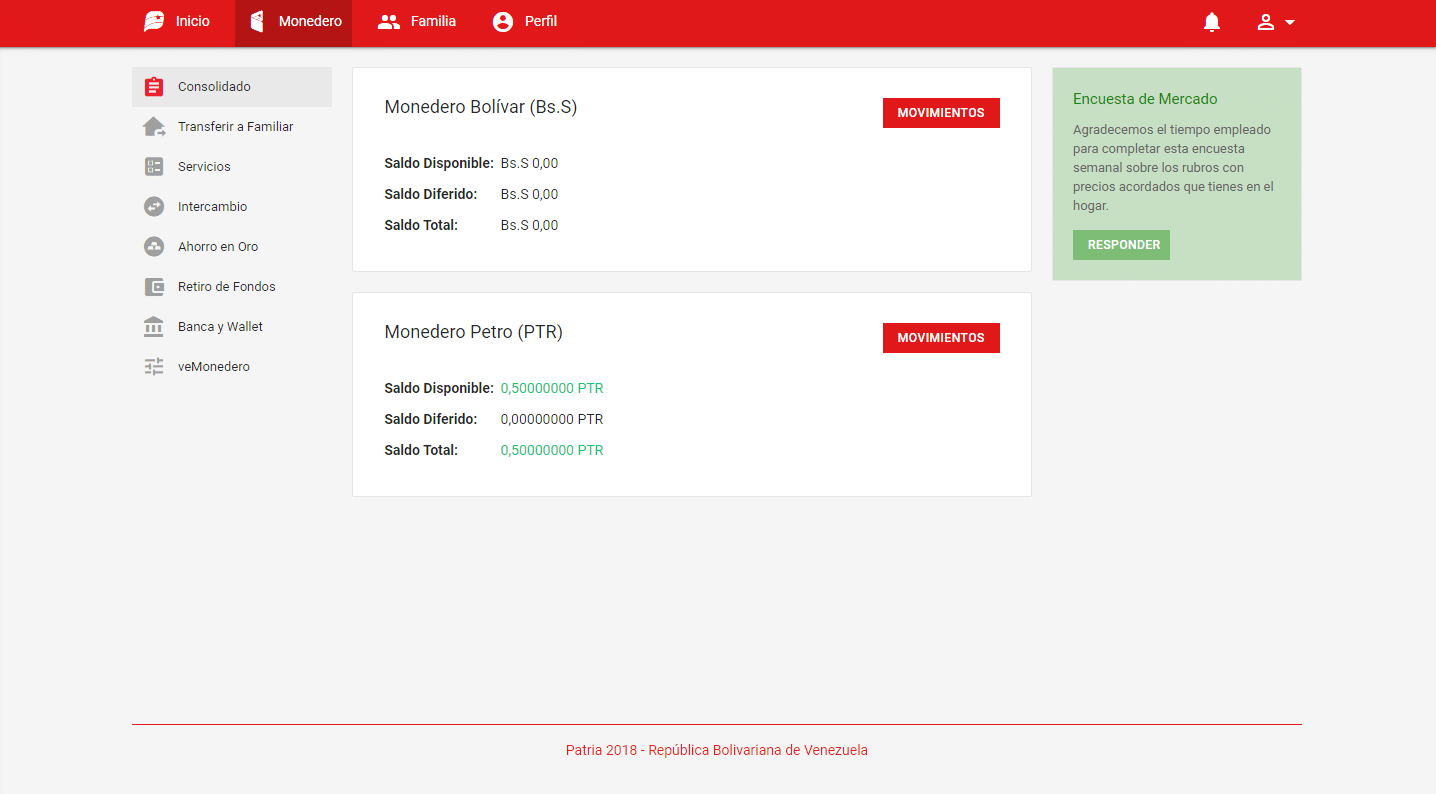
Task: Open the Familia tab label
Action: 433,21
